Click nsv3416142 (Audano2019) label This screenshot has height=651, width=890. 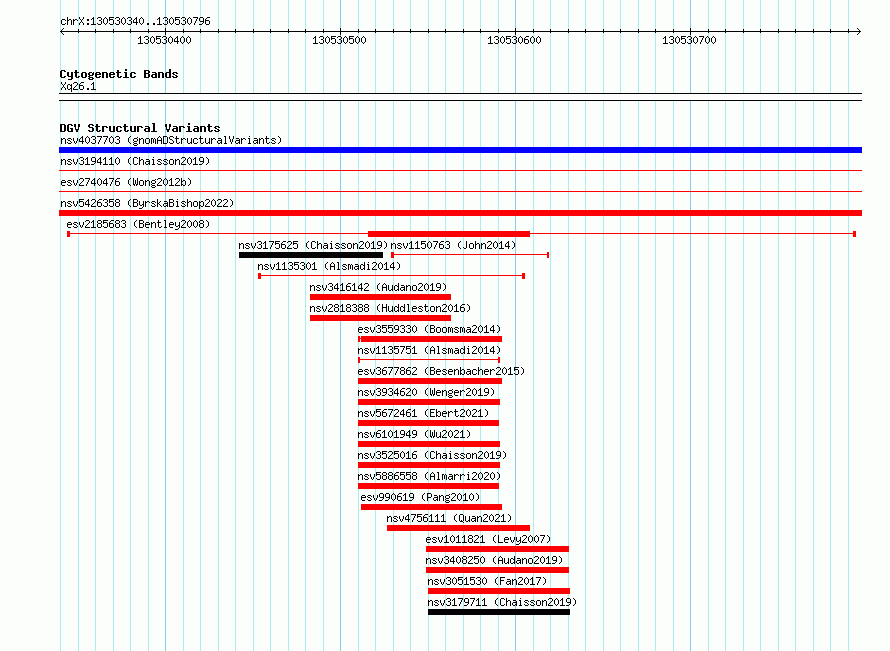tap(378, 287)
